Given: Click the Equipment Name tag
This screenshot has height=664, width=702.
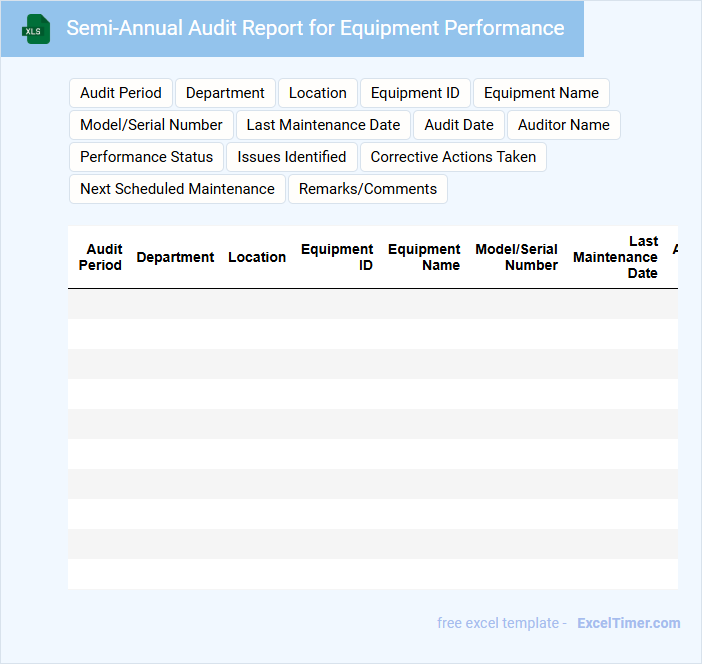Looking at the screenshot, I should pos(541,93).
